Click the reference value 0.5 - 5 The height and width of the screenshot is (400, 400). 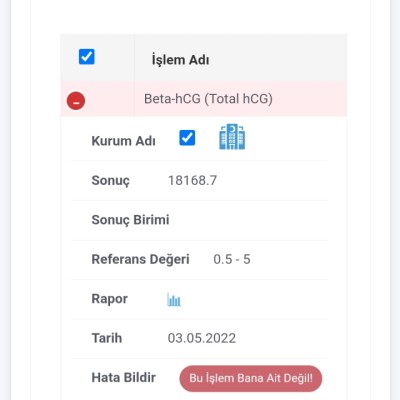click(232, 259)
